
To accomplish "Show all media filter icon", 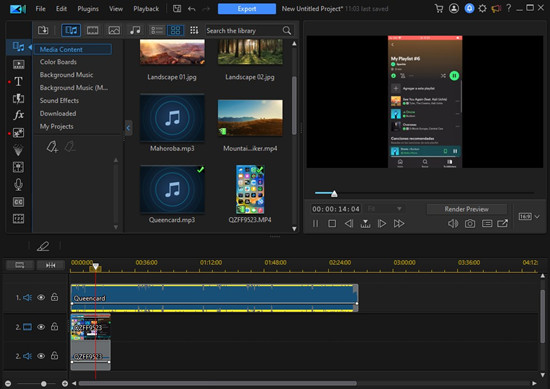I will pos(71,31).
